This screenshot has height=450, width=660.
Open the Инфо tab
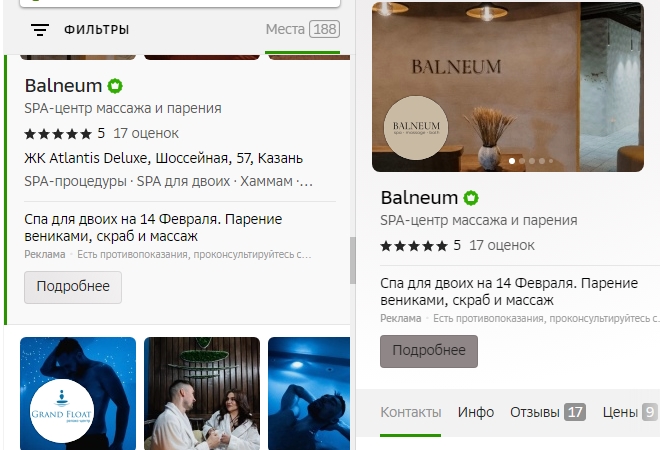click(476, 412)
